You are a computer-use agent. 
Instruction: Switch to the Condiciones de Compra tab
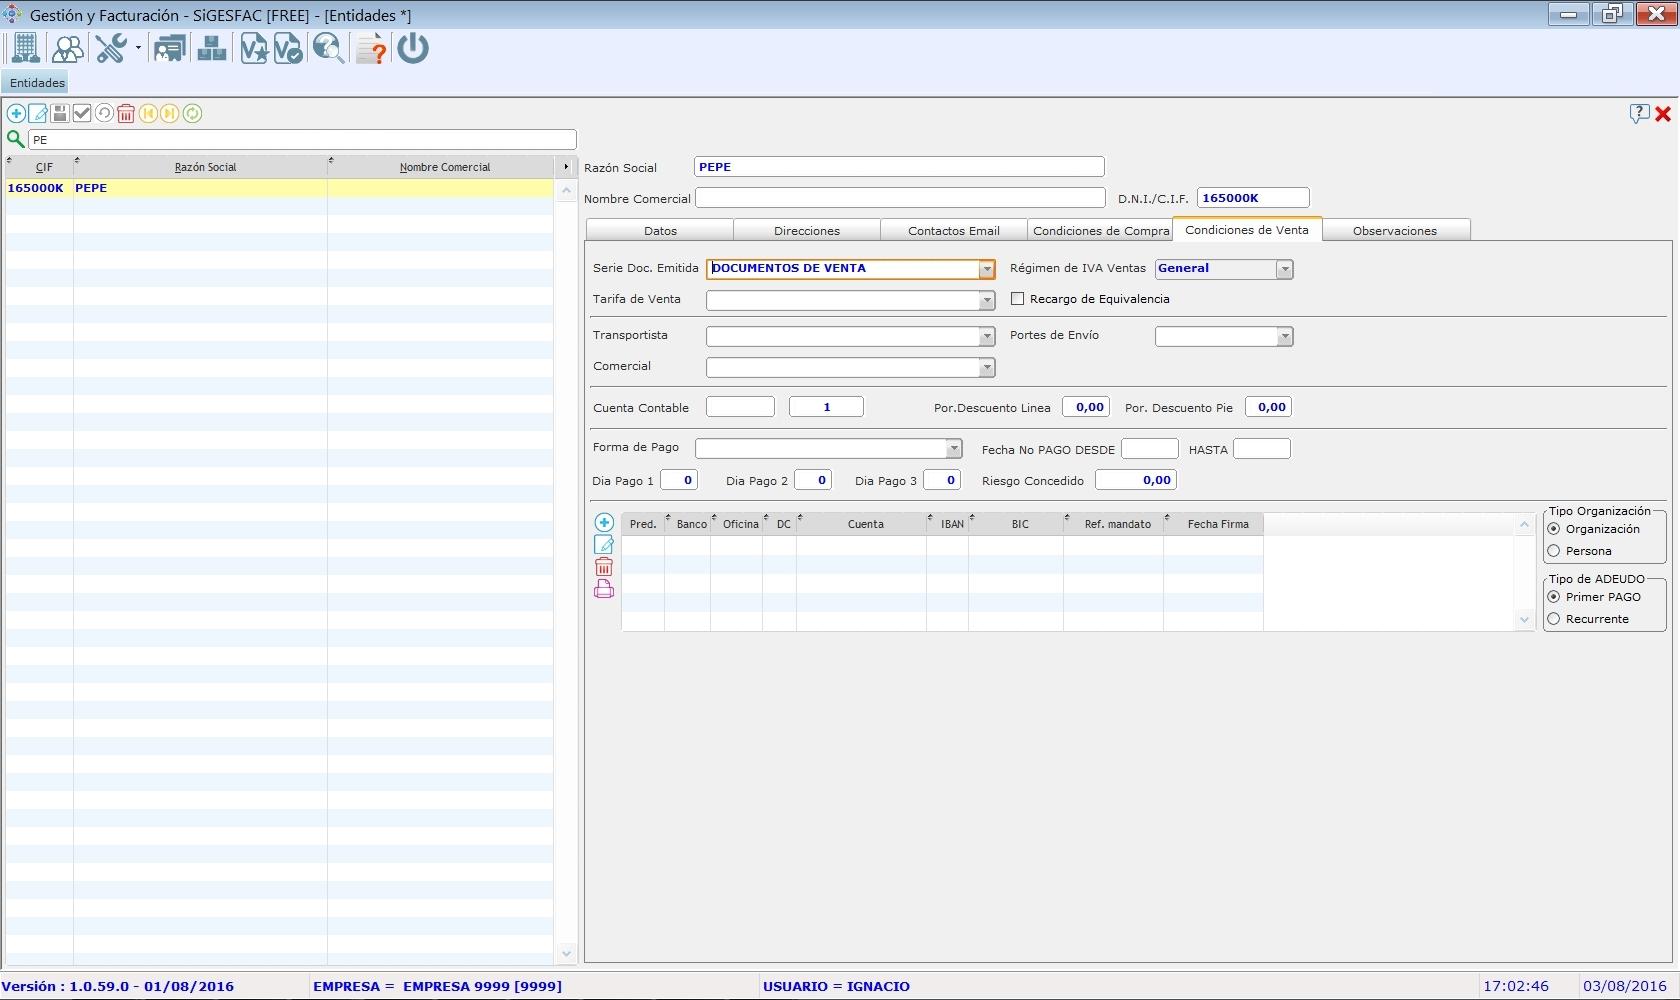(x=1101, y=230)
